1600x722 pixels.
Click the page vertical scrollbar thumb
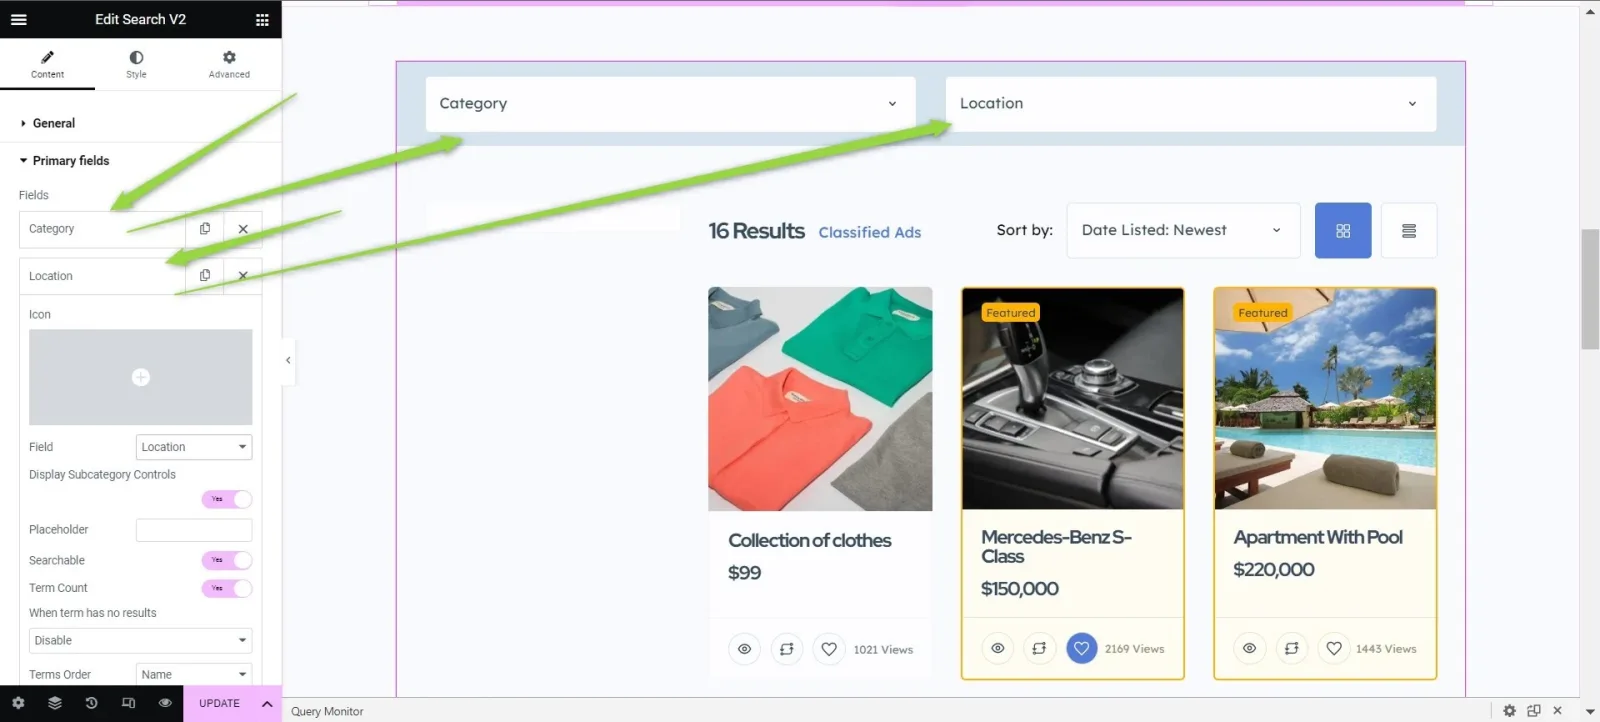click(1590, 289)
